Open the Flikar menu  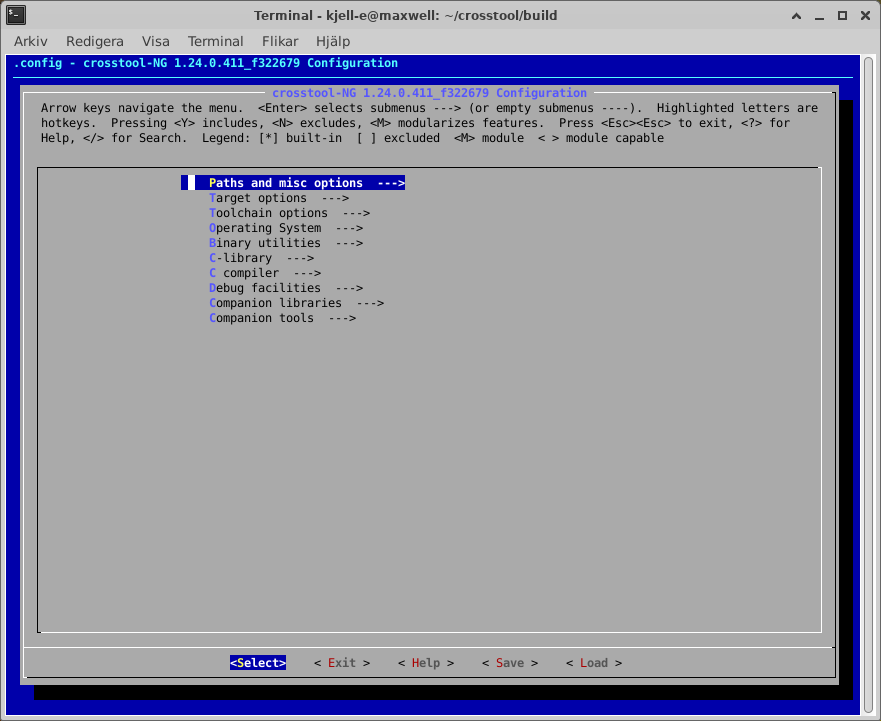point(280,42)
